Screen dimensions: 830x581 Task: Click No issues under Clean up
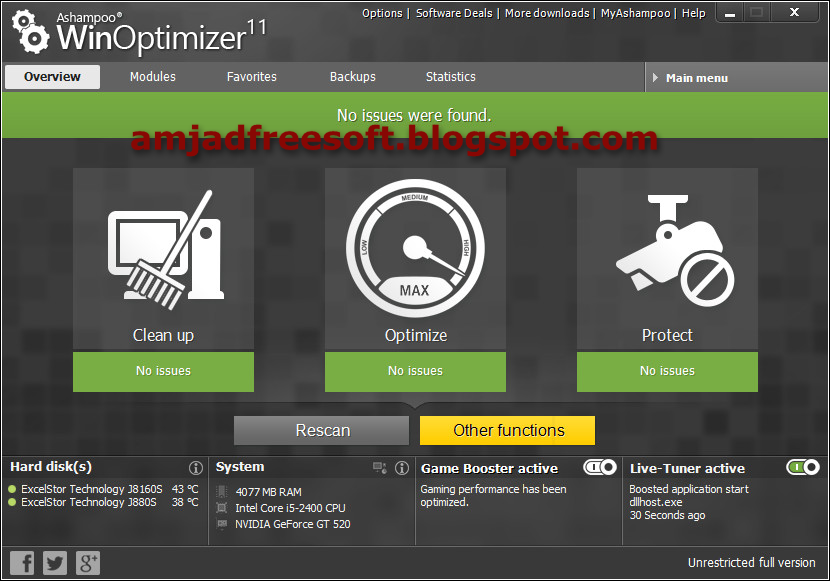pos(164,371)
